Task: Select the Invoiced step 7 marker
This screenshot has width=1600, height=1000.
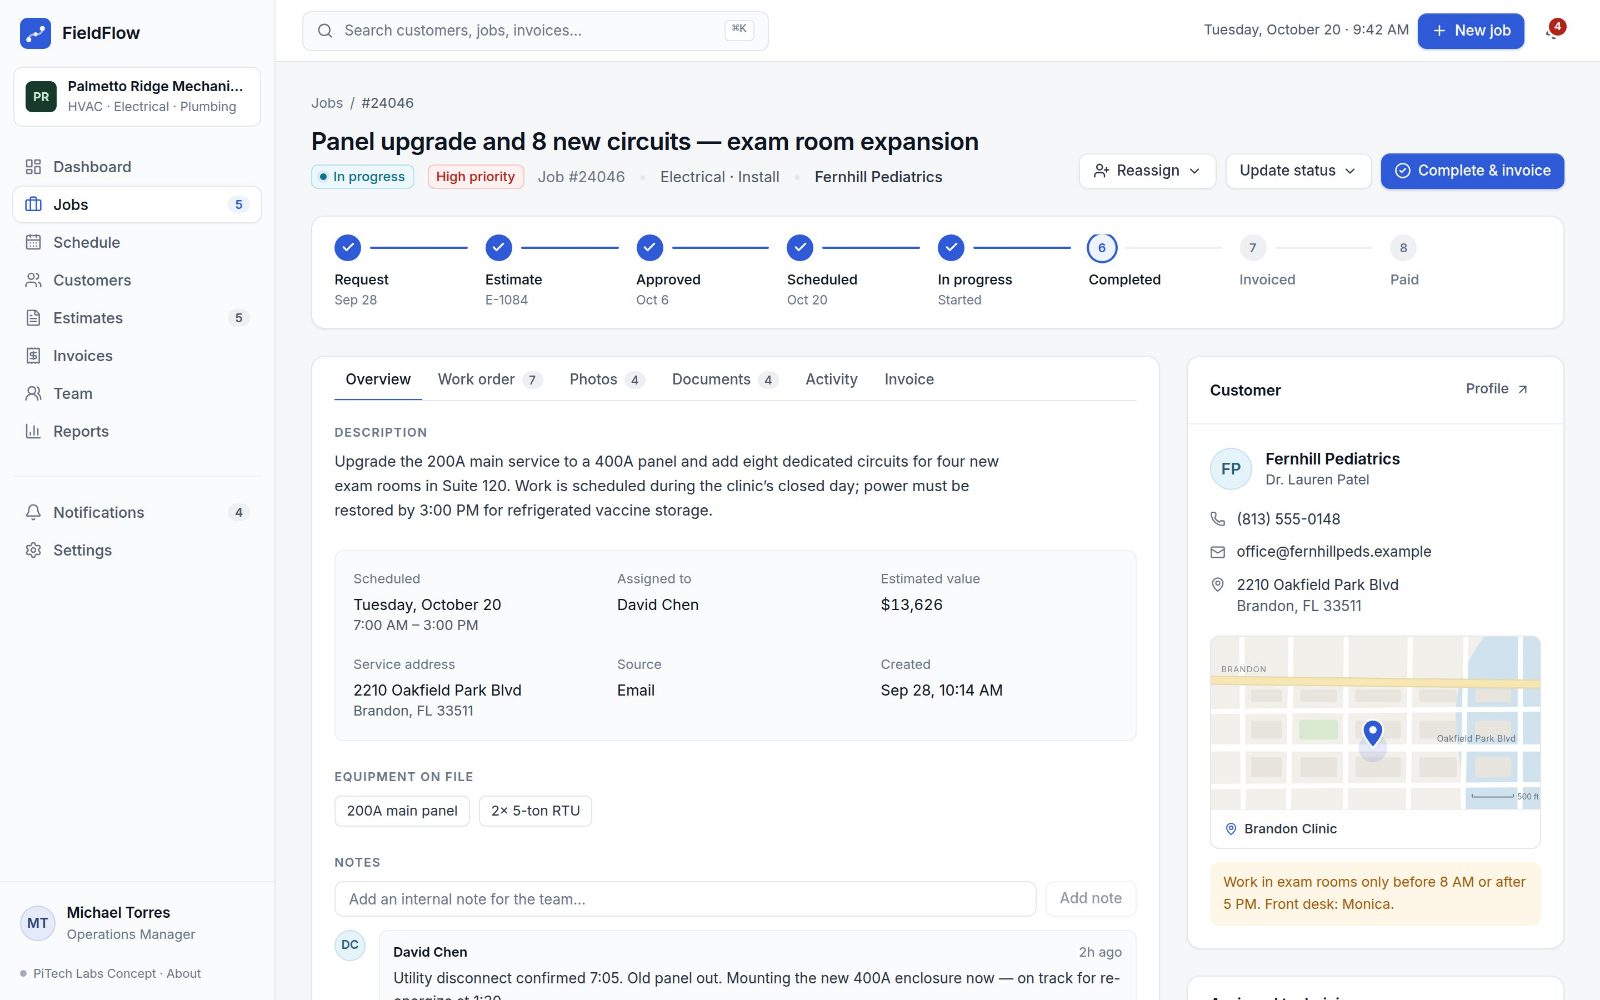Action: point(1253,248)
